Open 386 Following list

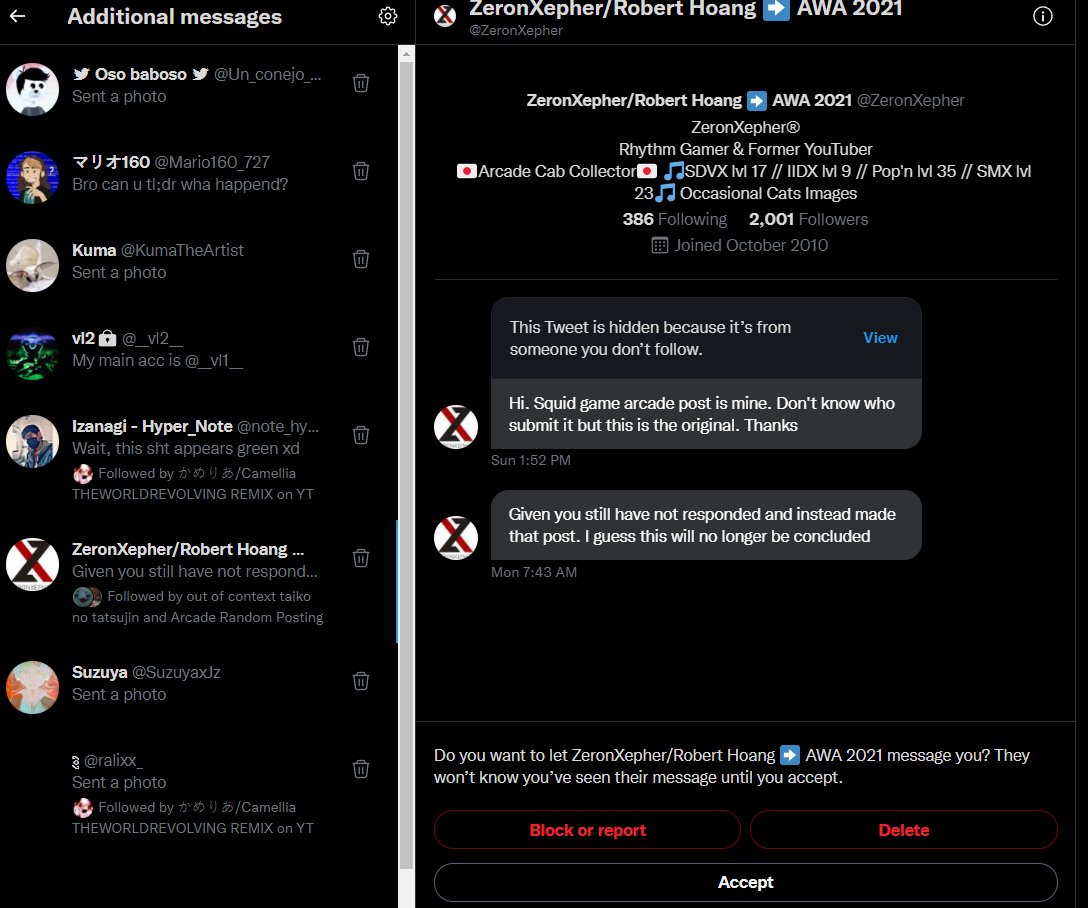click(x=674, y=219)
